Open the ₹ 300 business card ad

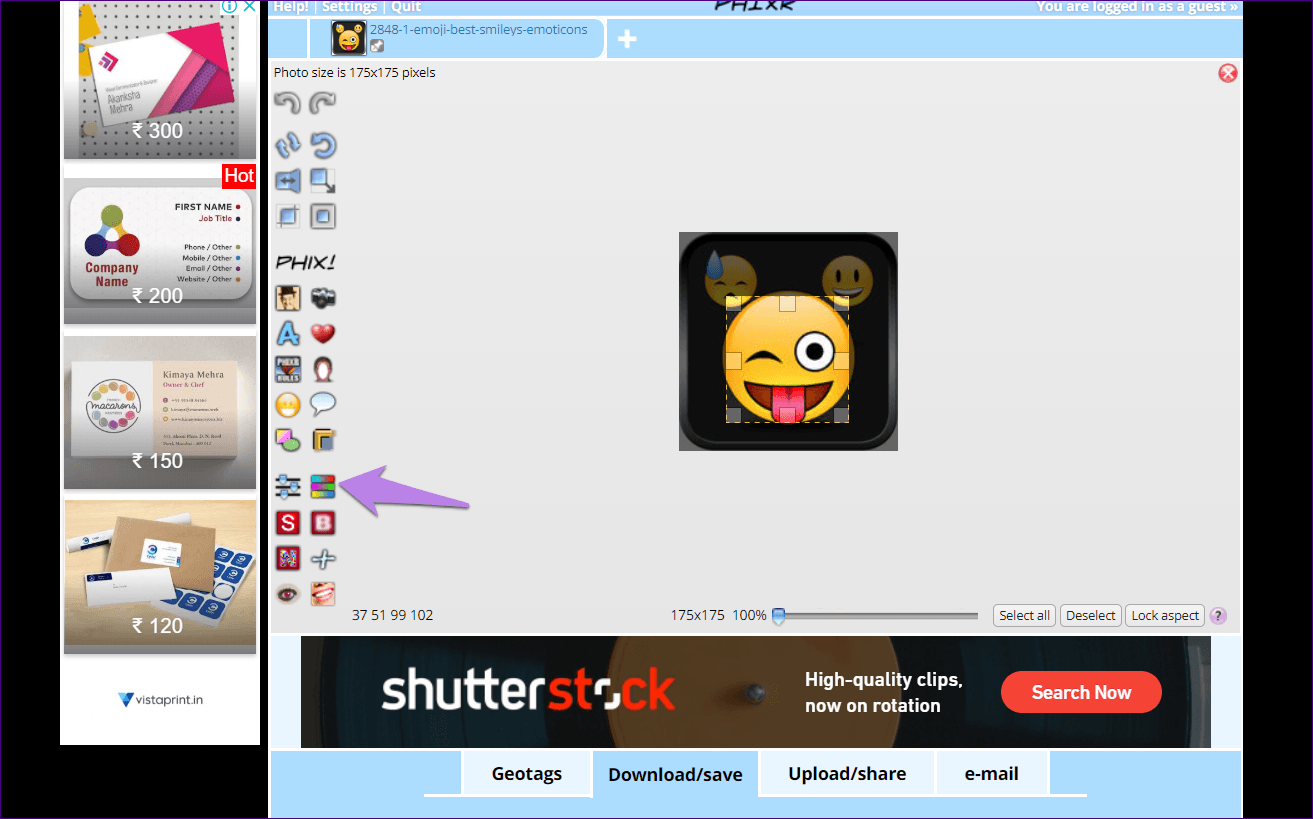coord(160,78)
